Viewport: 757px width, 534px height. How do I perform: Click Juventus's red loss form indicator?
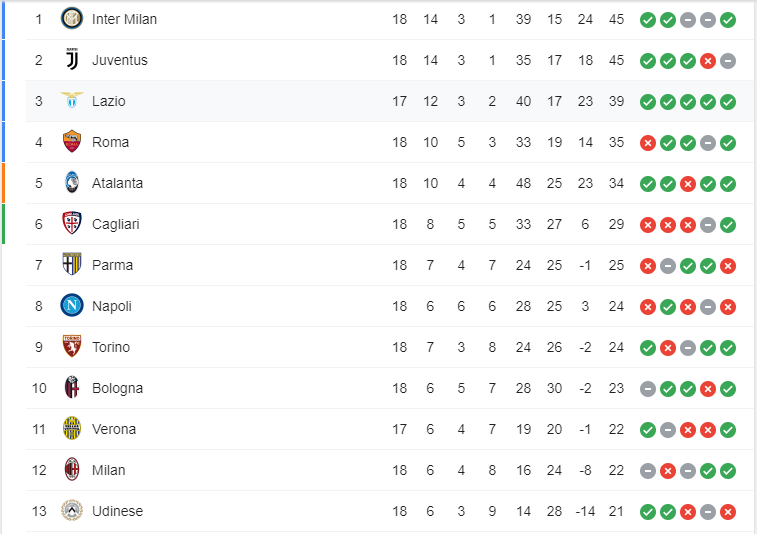click(x=708, y=60)
